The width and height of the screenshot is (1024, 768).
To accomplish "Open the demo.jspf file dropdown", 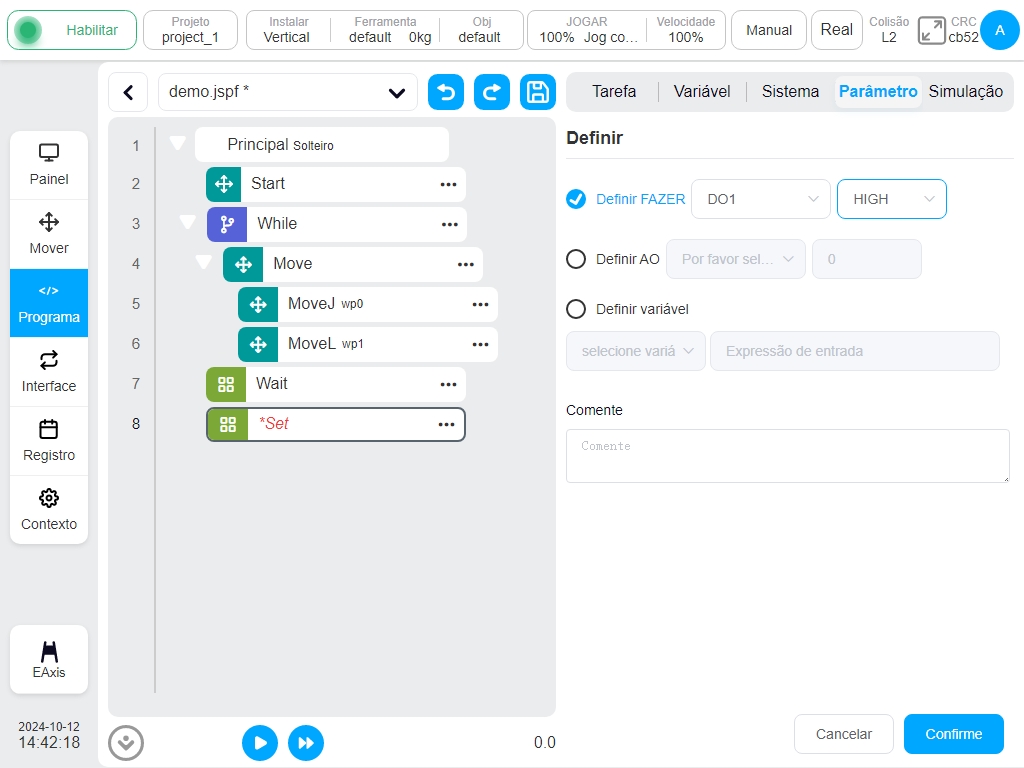I will [288, 92].
